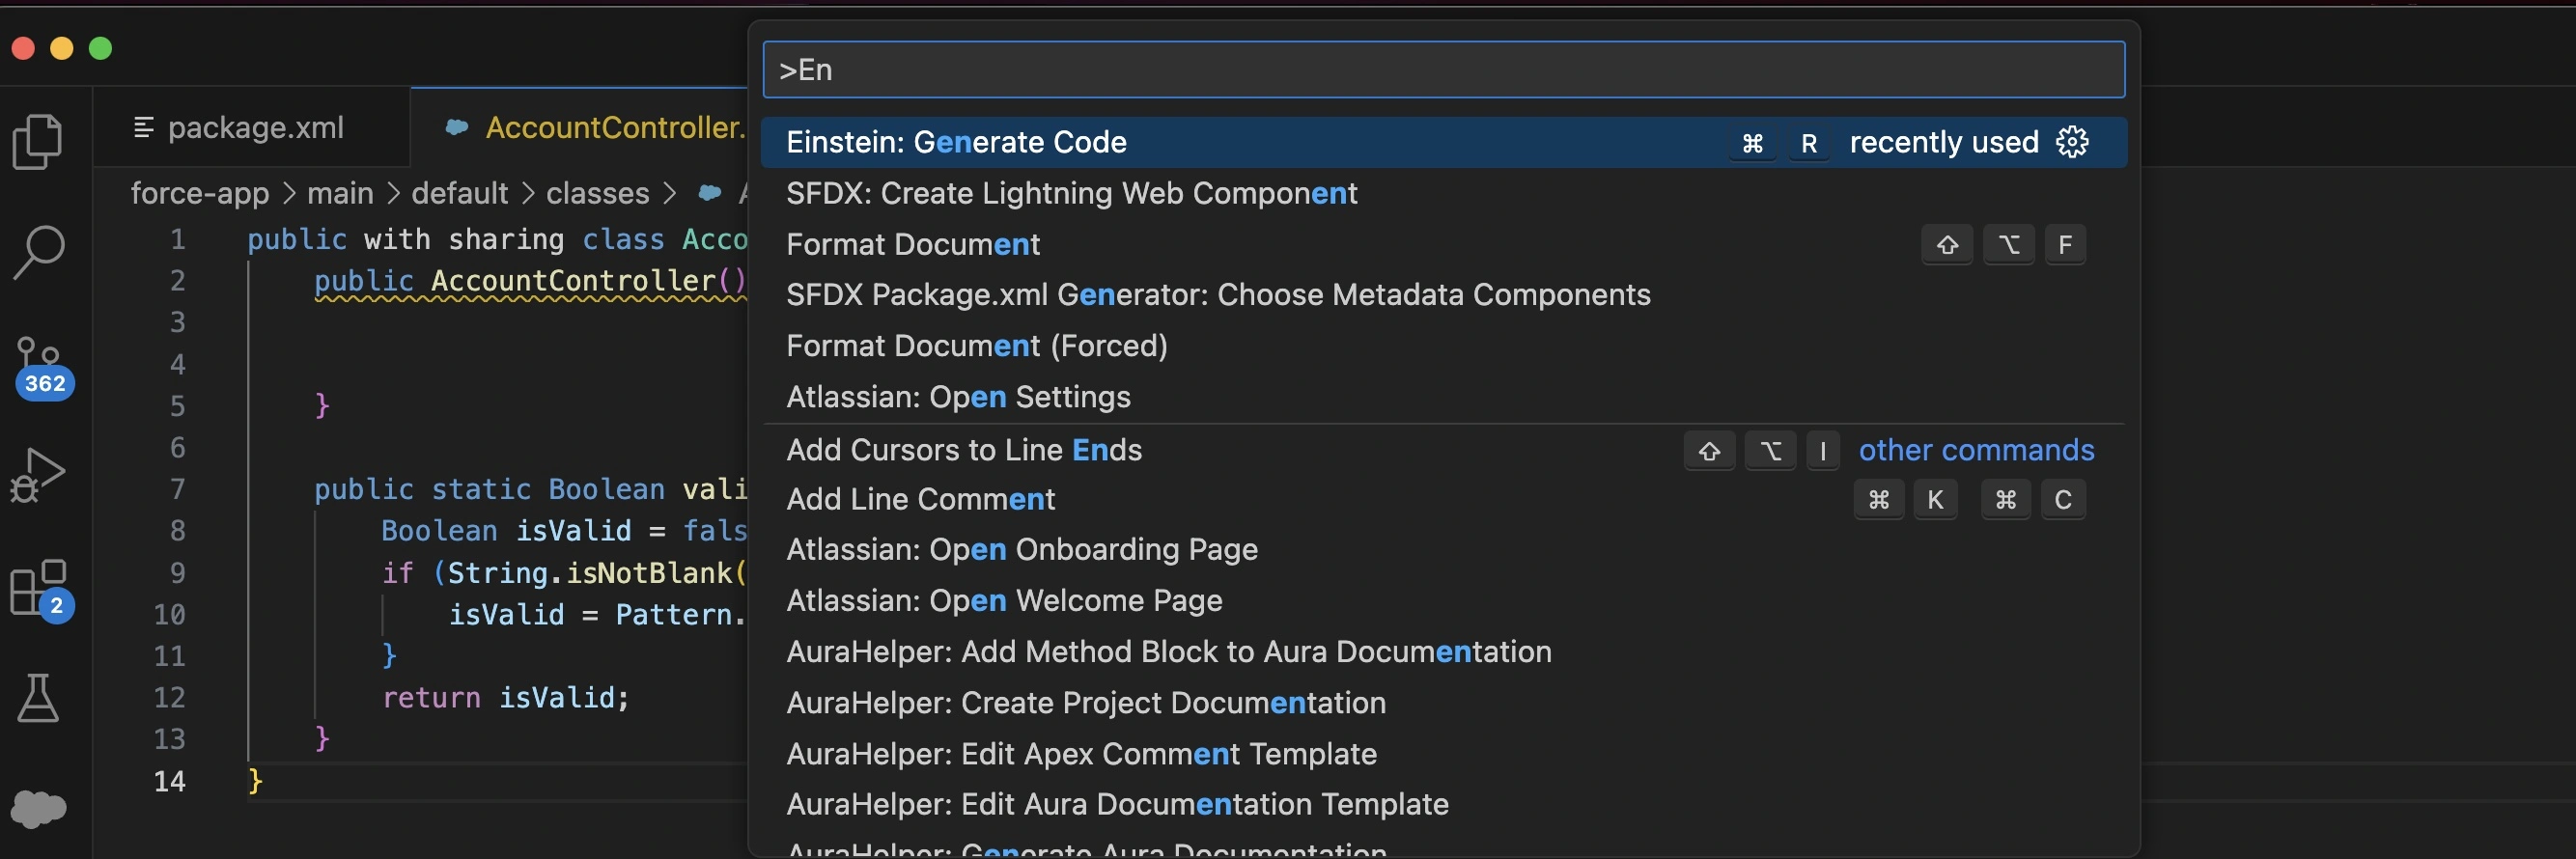Select AuraHelper: Add Method Block to Aura Documentation

[1443, 652]
